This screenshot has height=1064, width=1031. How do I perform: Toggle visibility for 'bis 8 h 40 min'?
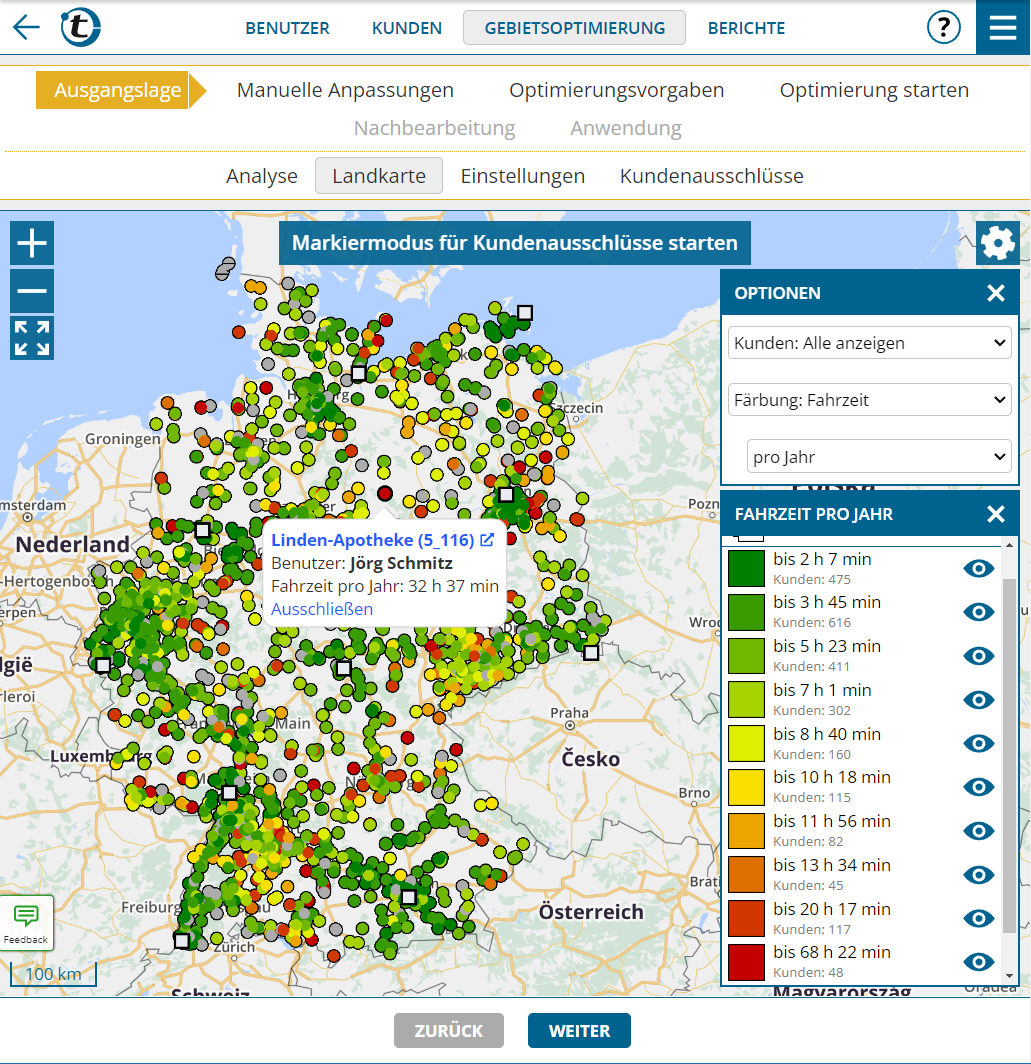pyautogui.click(x=978, y=743)
